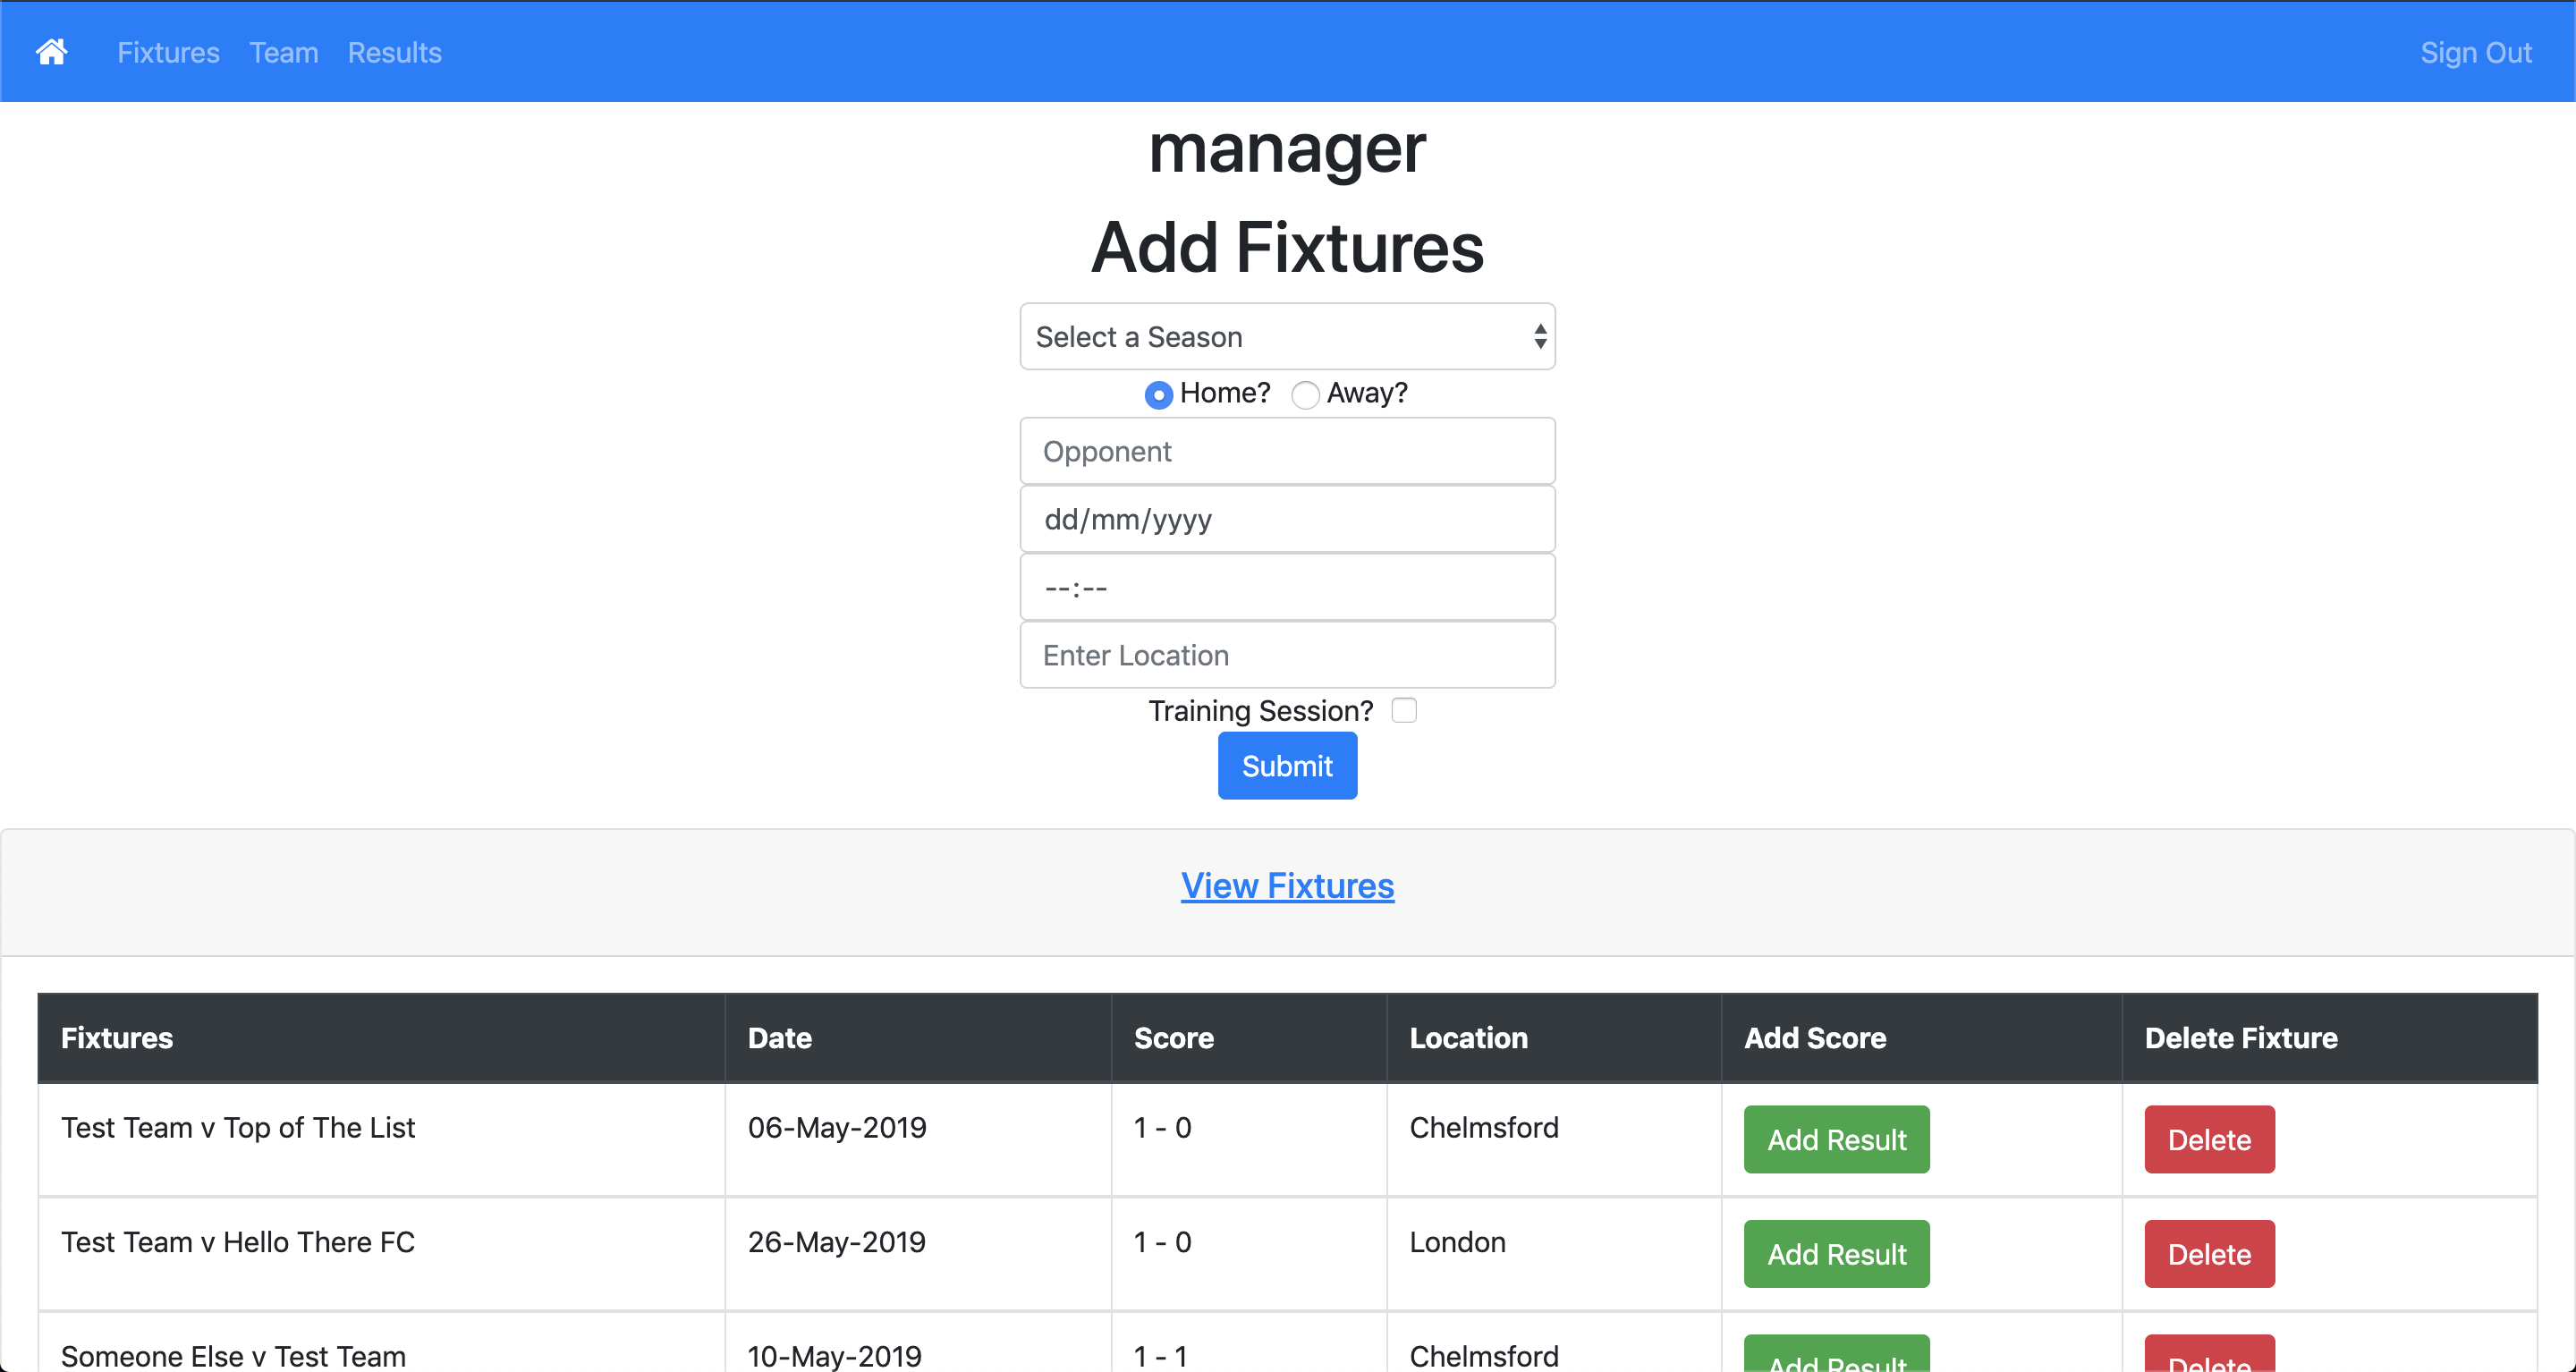This screenshot has height=1372, width=2576.
Task: Expand the Select a Season dropdown
Action: pyautogui.click(x=1287, y=337)
